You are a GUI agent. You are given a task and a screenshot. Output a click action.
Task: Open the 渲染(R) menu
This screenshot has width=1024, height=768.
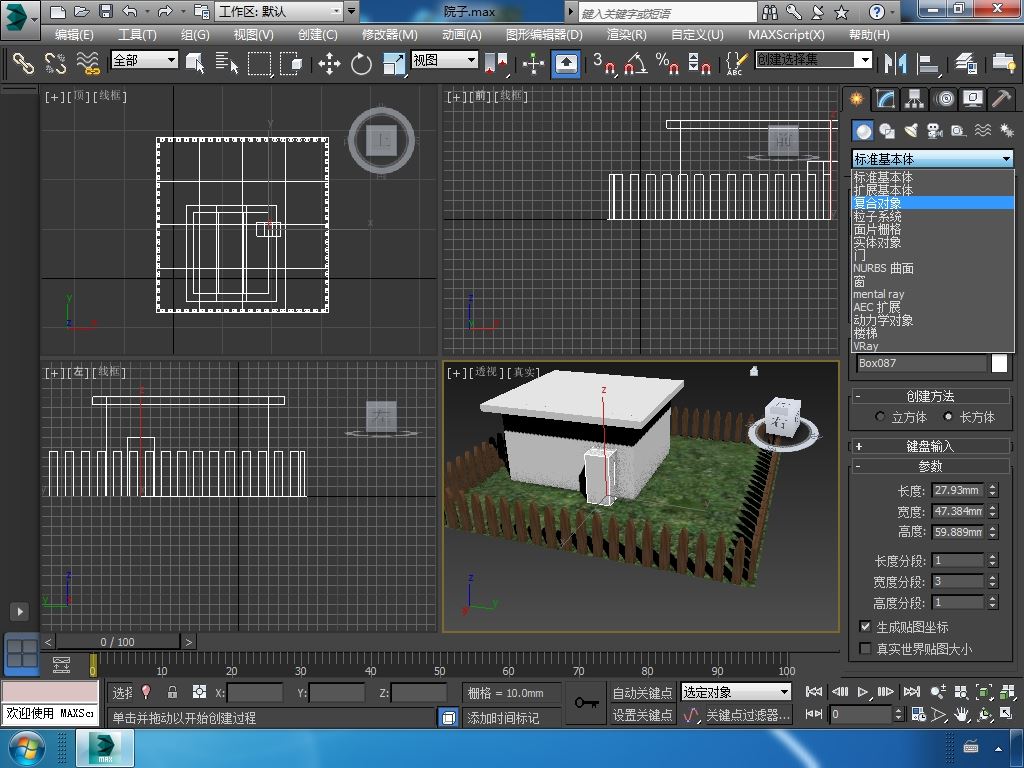point(626,35)
